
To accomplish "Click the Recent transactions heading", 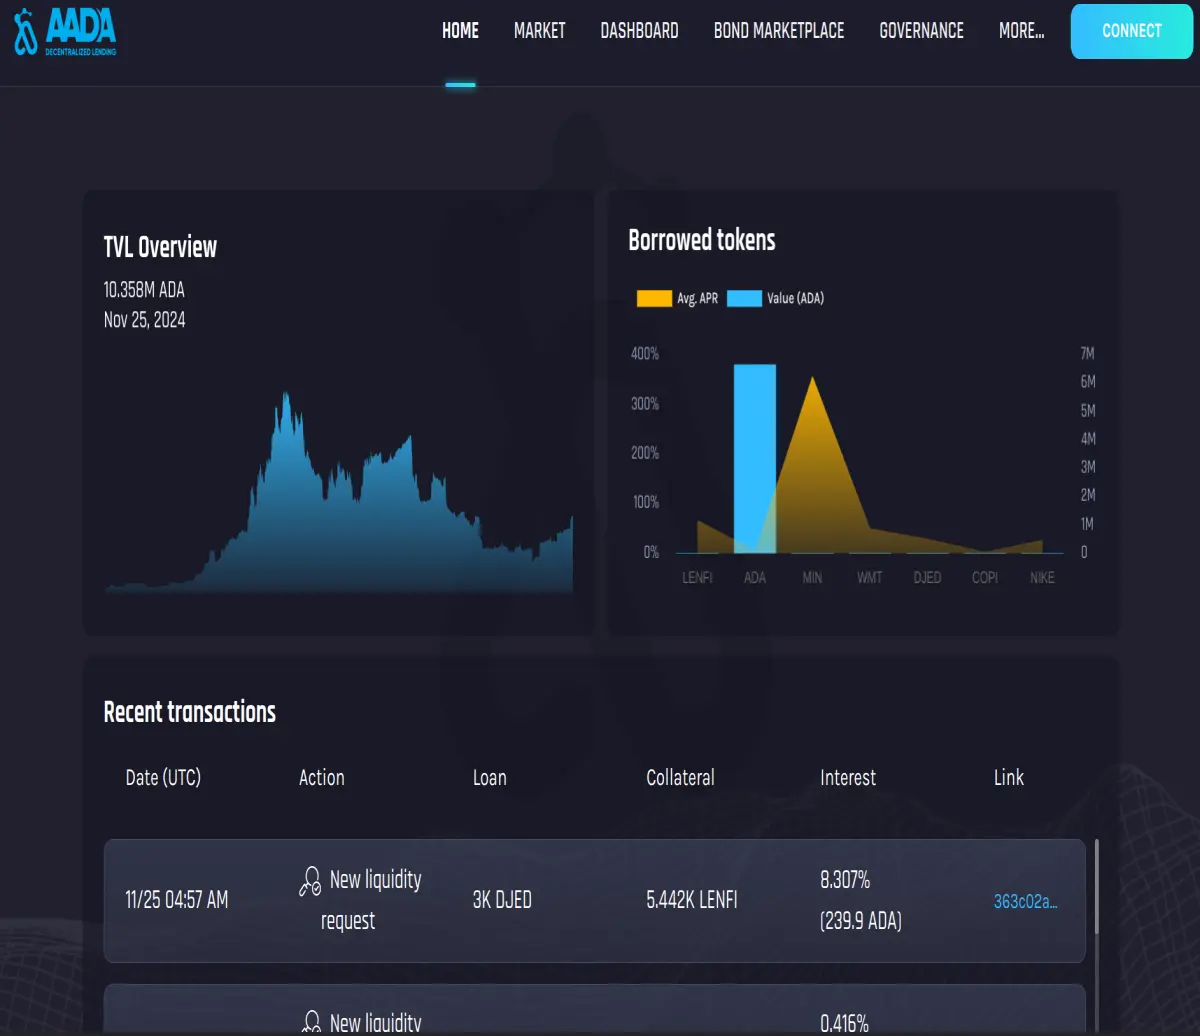I will [190, 712].
